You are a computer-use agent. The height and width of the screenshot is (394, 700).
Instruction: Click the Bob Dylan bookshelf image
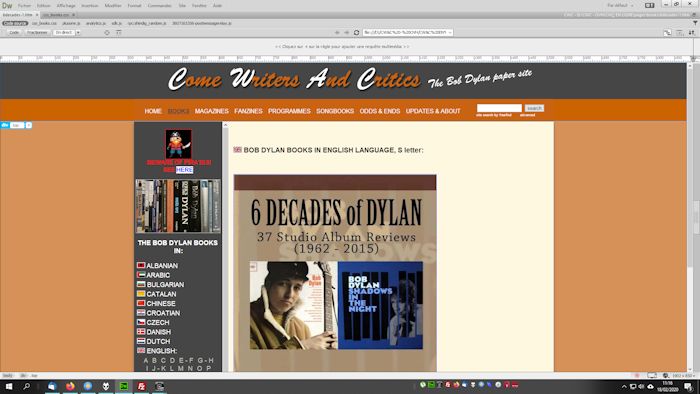[x=178, y=206]
